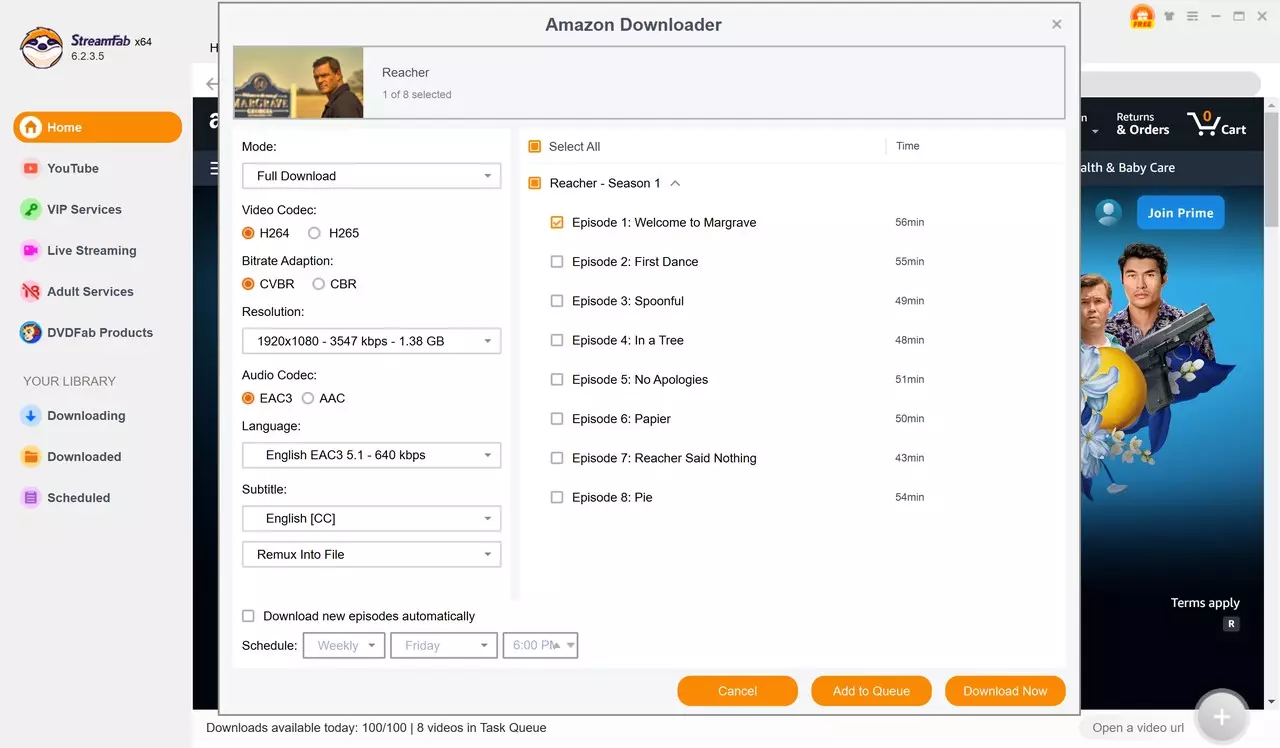1280x748 pixels.
Task: Open the Subtitle English [CC] dropdown
Action: 371,518
